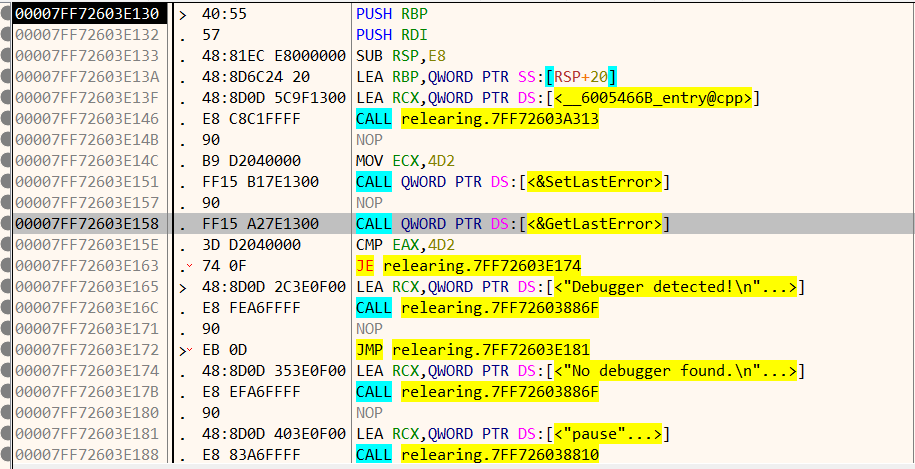Click the jump arrow marker on JE row

(x=183, y=266)
